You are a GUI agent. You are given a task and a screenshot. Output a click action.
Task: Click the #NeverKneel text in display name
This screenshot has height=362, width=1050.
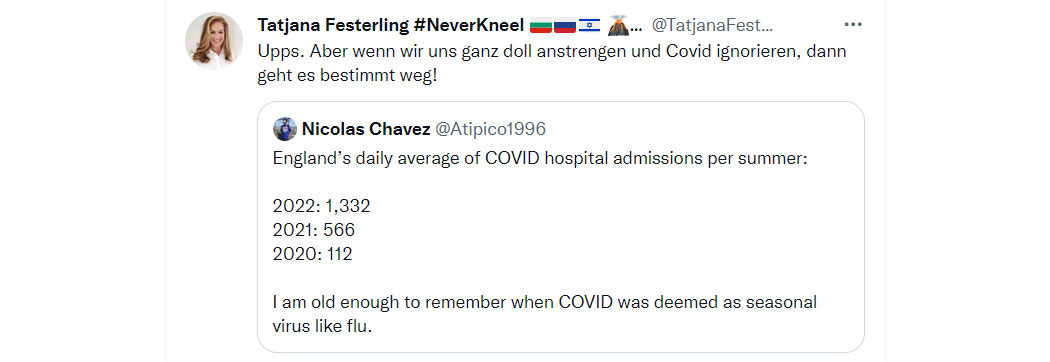[469, 25]
